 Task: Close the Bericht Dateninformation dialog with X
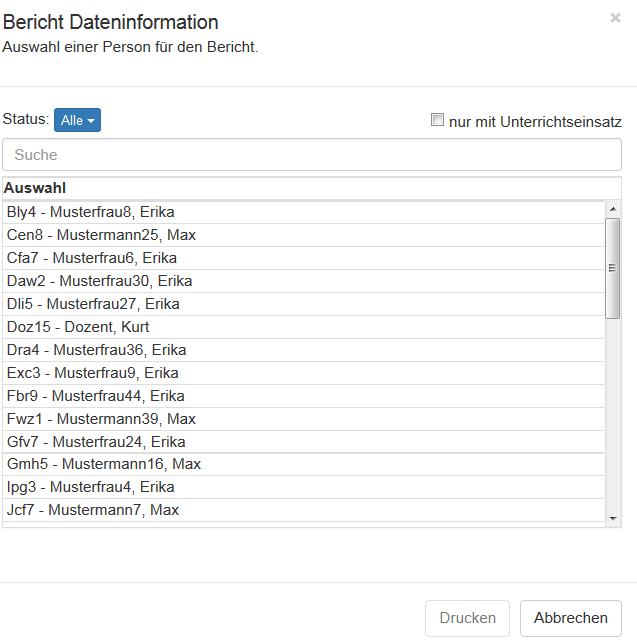tap(615, 18)
